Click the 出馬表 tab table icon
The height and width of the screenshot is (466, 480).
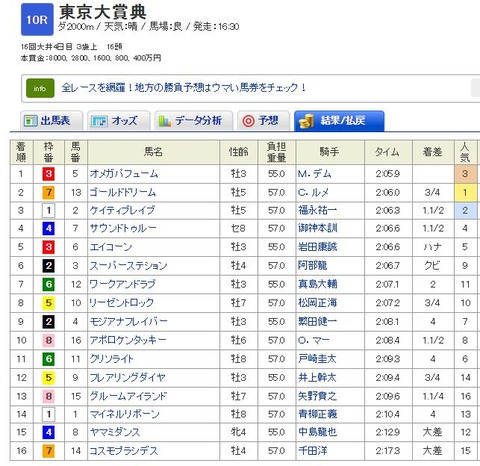click(x=31, y=121)
